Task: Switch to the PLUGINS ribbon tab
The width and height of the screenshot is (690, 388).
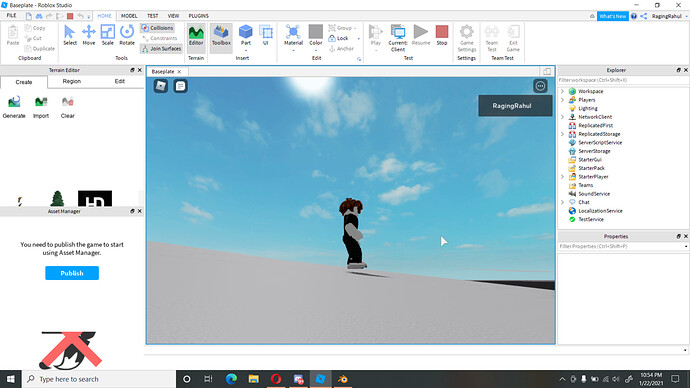Action: tap(198, 15)
